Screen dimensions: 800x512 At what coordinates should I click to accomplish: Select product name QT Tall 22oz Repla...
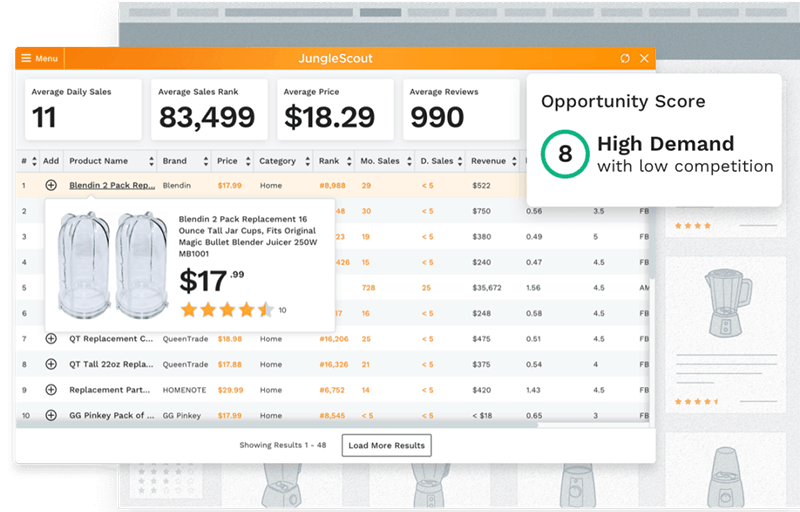(x=111, y=364)
